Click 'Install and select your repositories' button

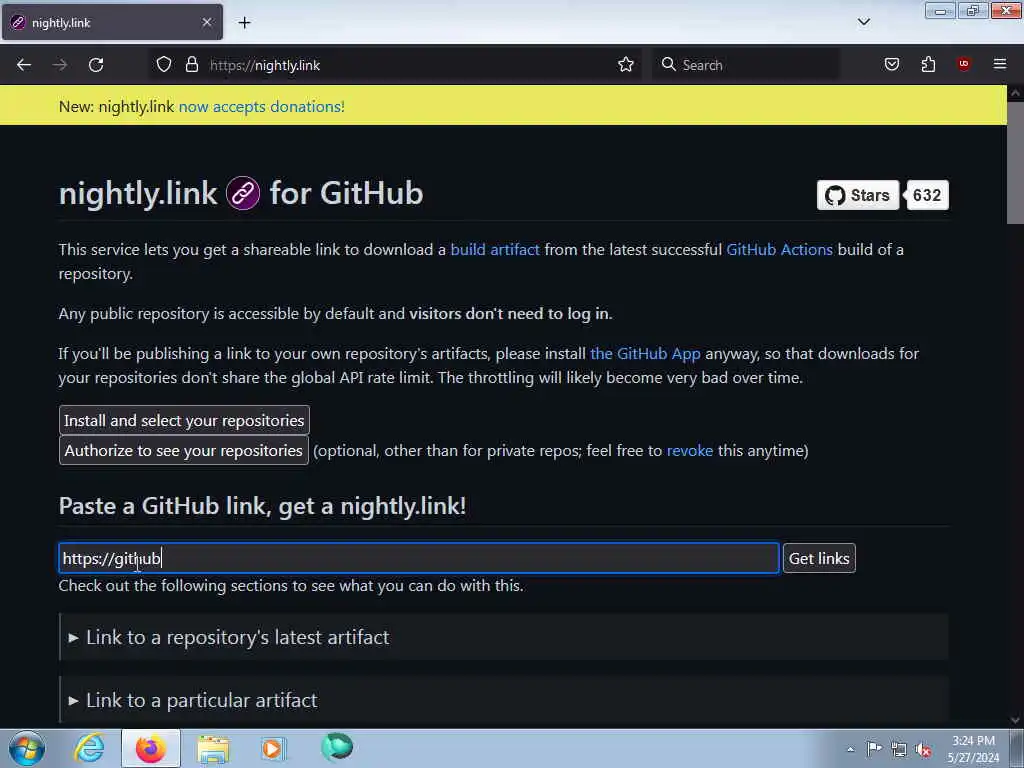[184, 420]
